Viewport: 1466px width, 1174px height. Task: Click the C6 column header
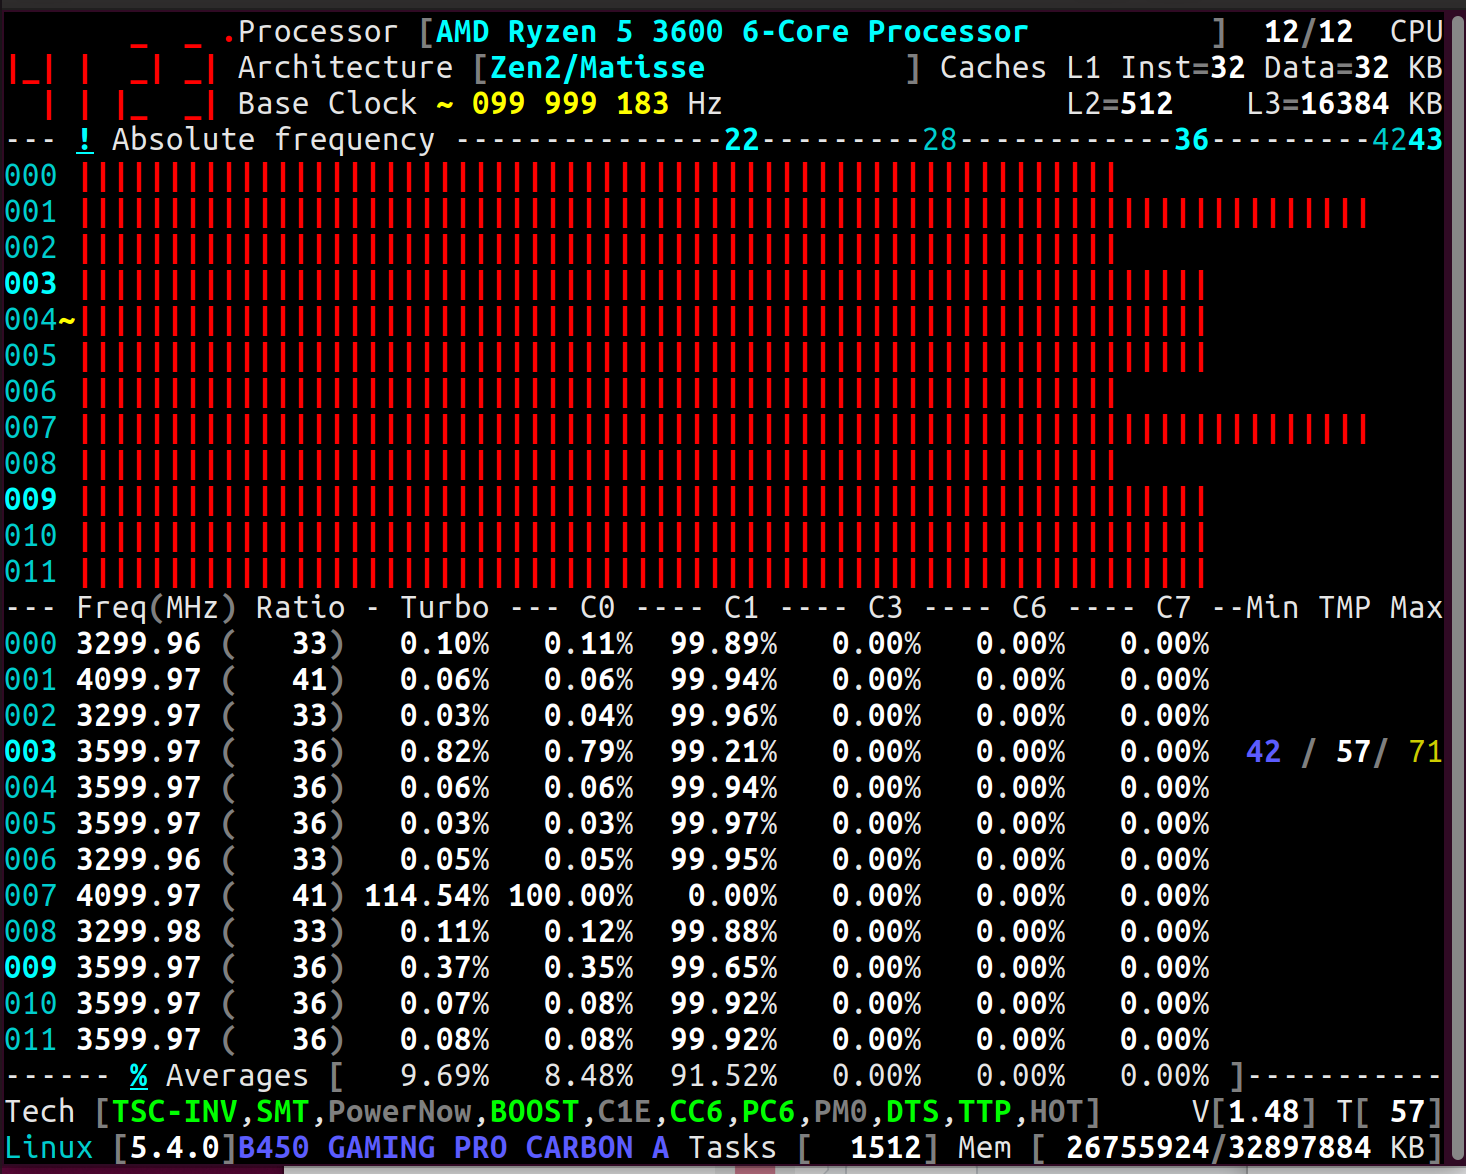pos(1029,608)
